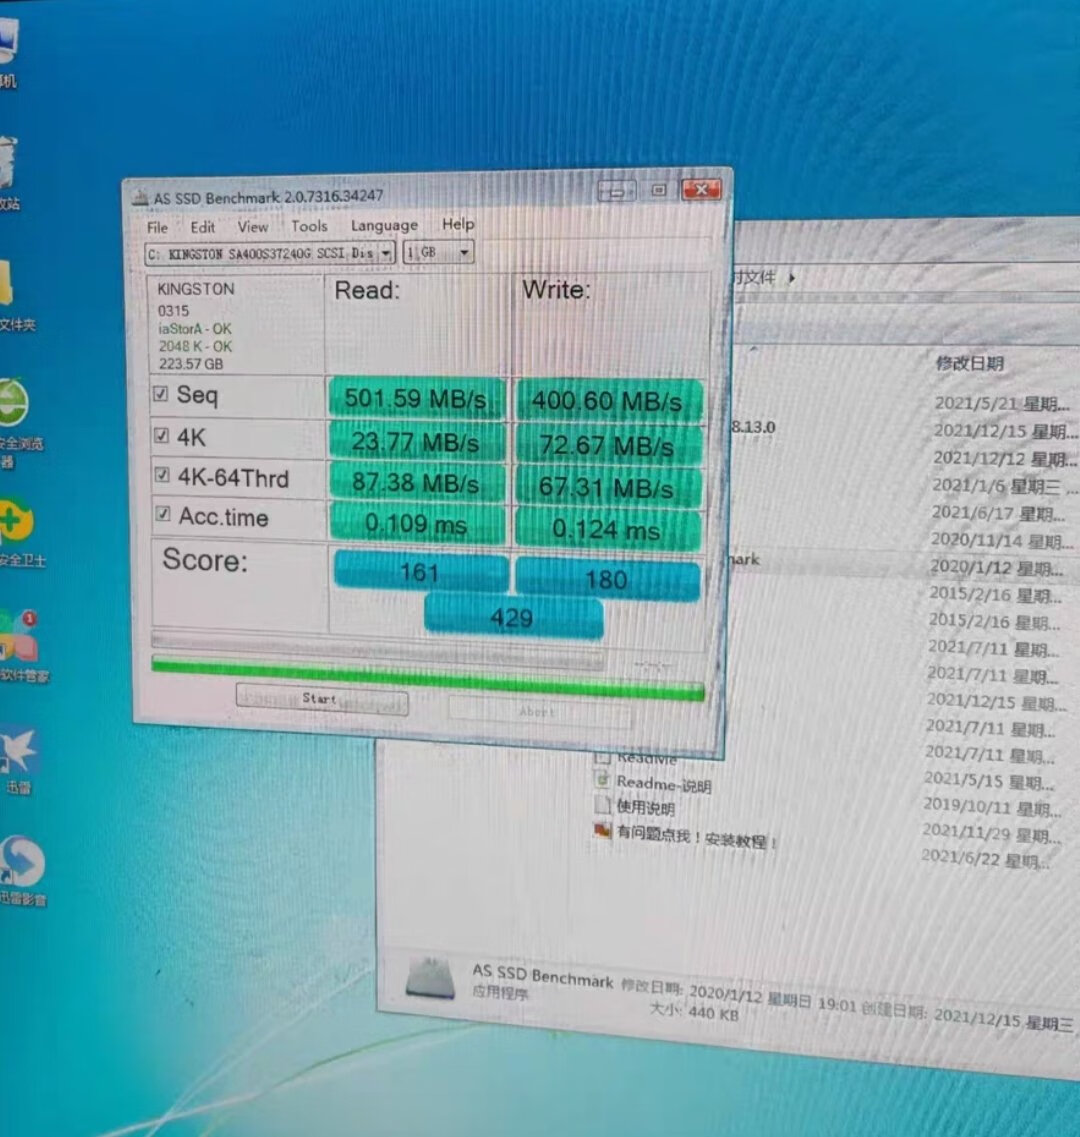Toggle the Acc.time test checkbox
The width and height of the screenshot is (1080, 1137).
(162, 514)
